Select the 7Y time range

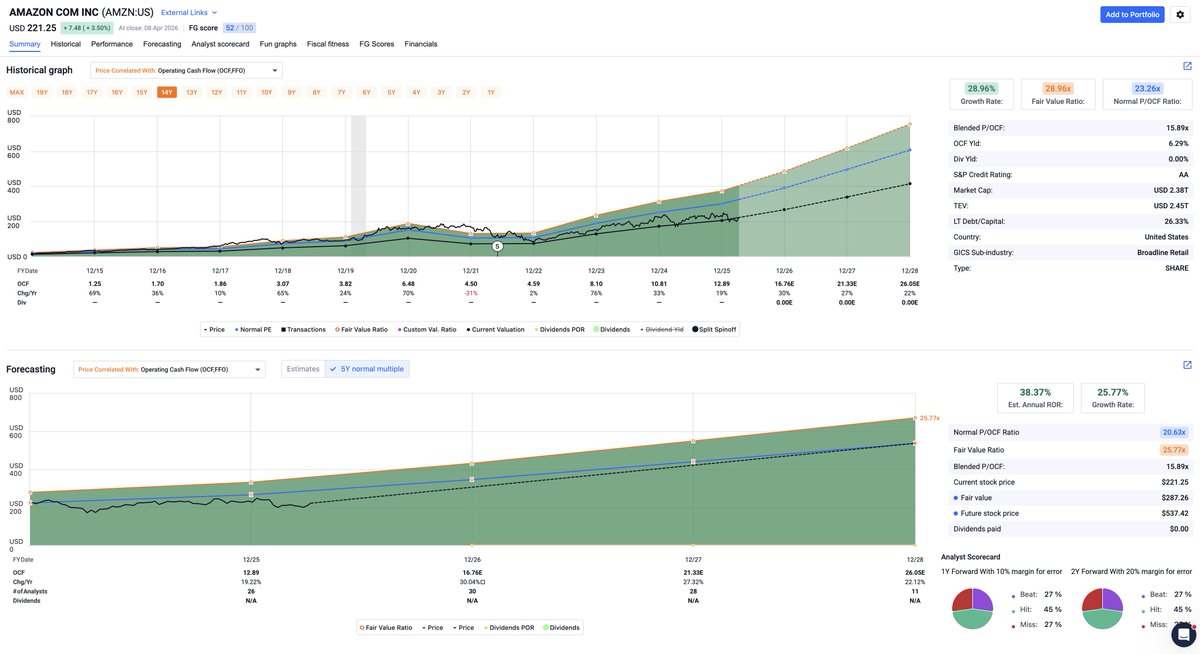coord(341,92)
